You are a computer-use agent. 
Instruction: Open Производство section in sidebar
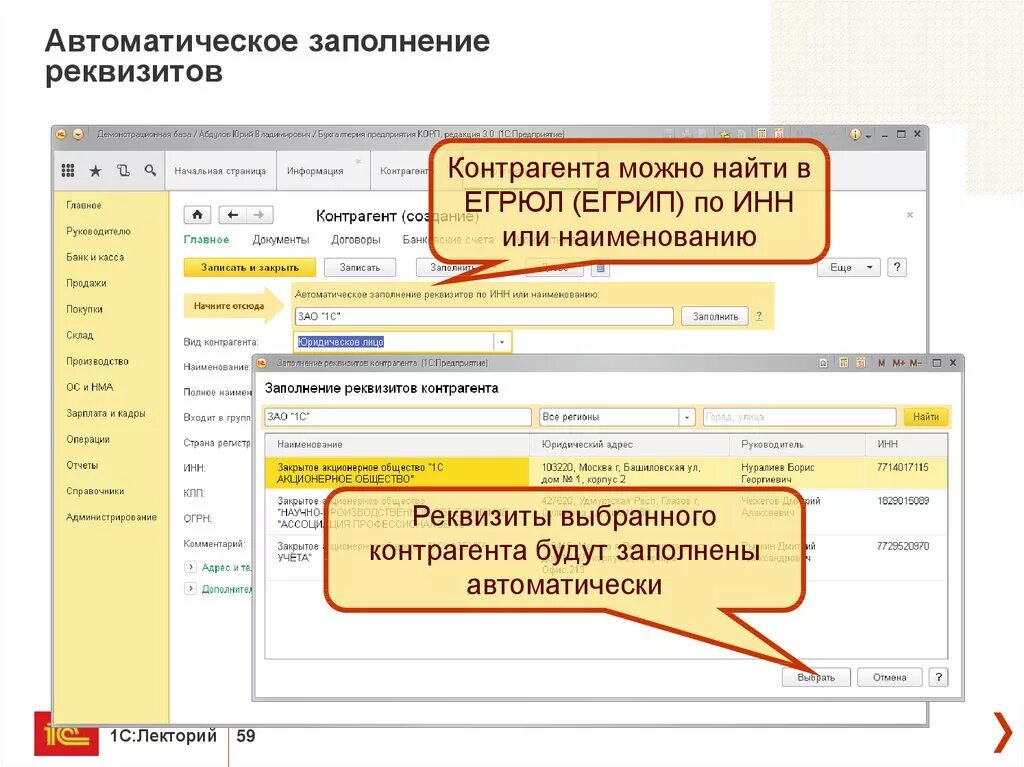point(97,361)
